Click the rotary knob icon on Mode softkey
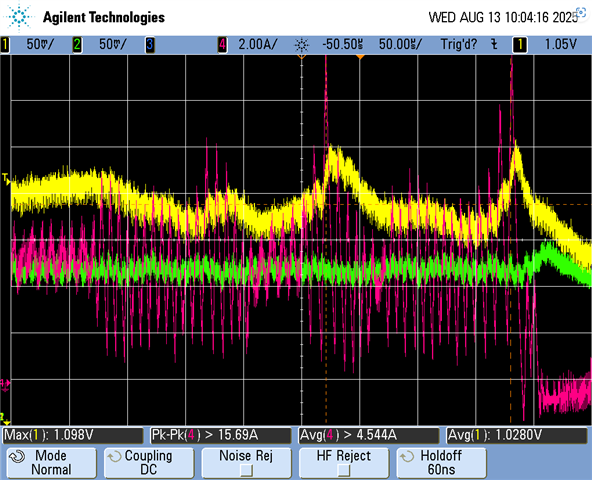This screenshot has height=480, width=592. [17, 457]
